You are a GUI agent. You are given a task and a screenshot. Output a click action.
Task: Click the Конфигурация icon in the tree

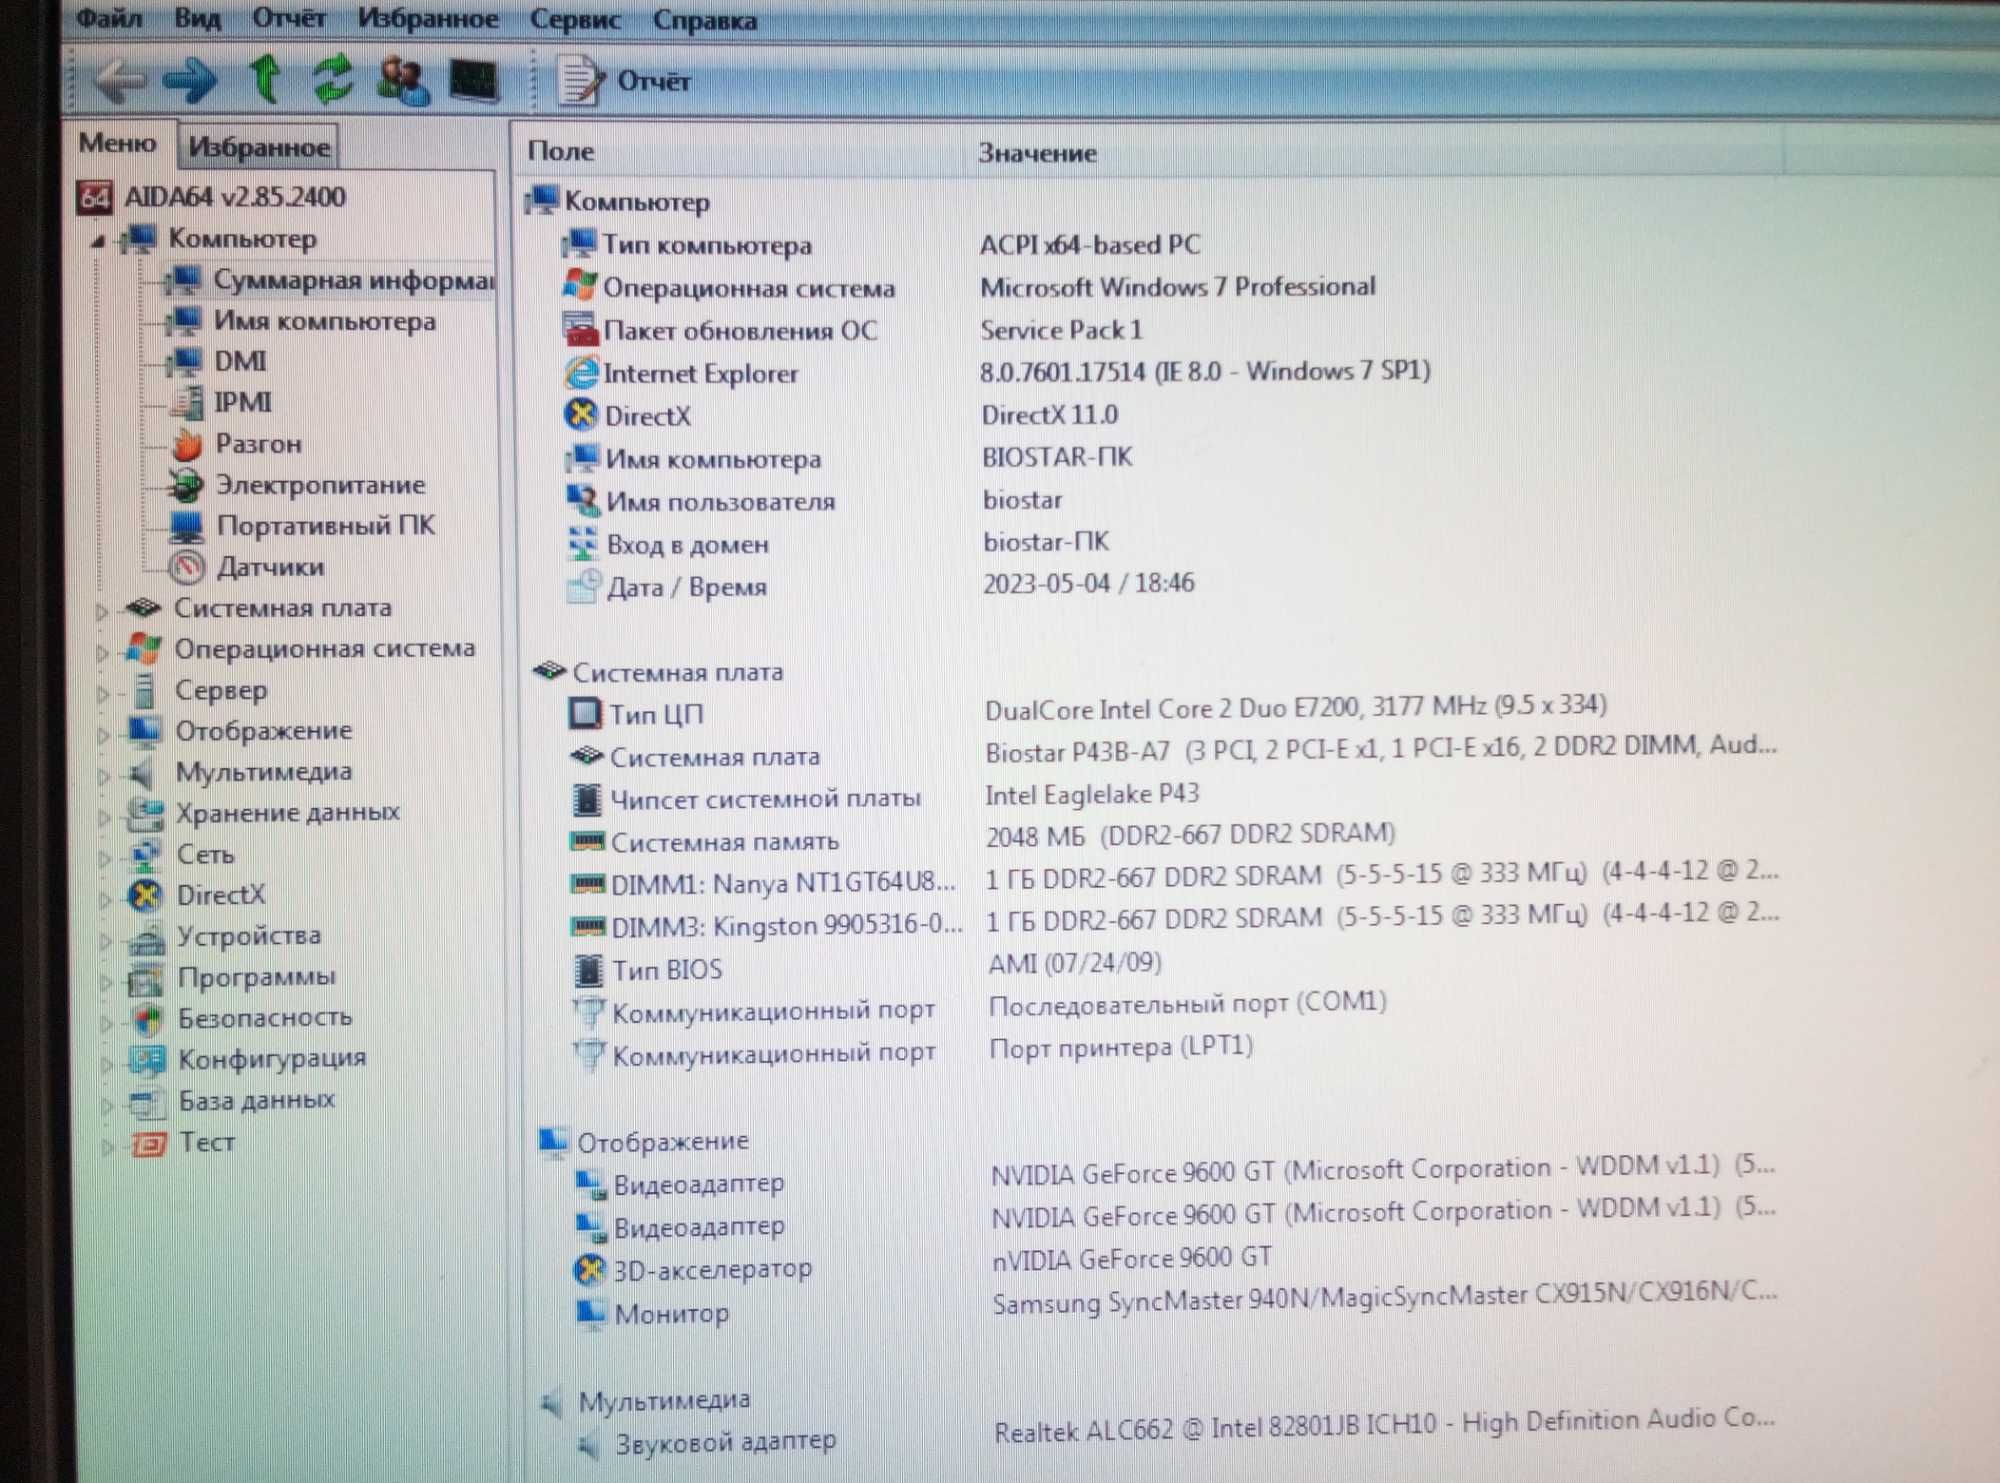(x=148, y=1059)
